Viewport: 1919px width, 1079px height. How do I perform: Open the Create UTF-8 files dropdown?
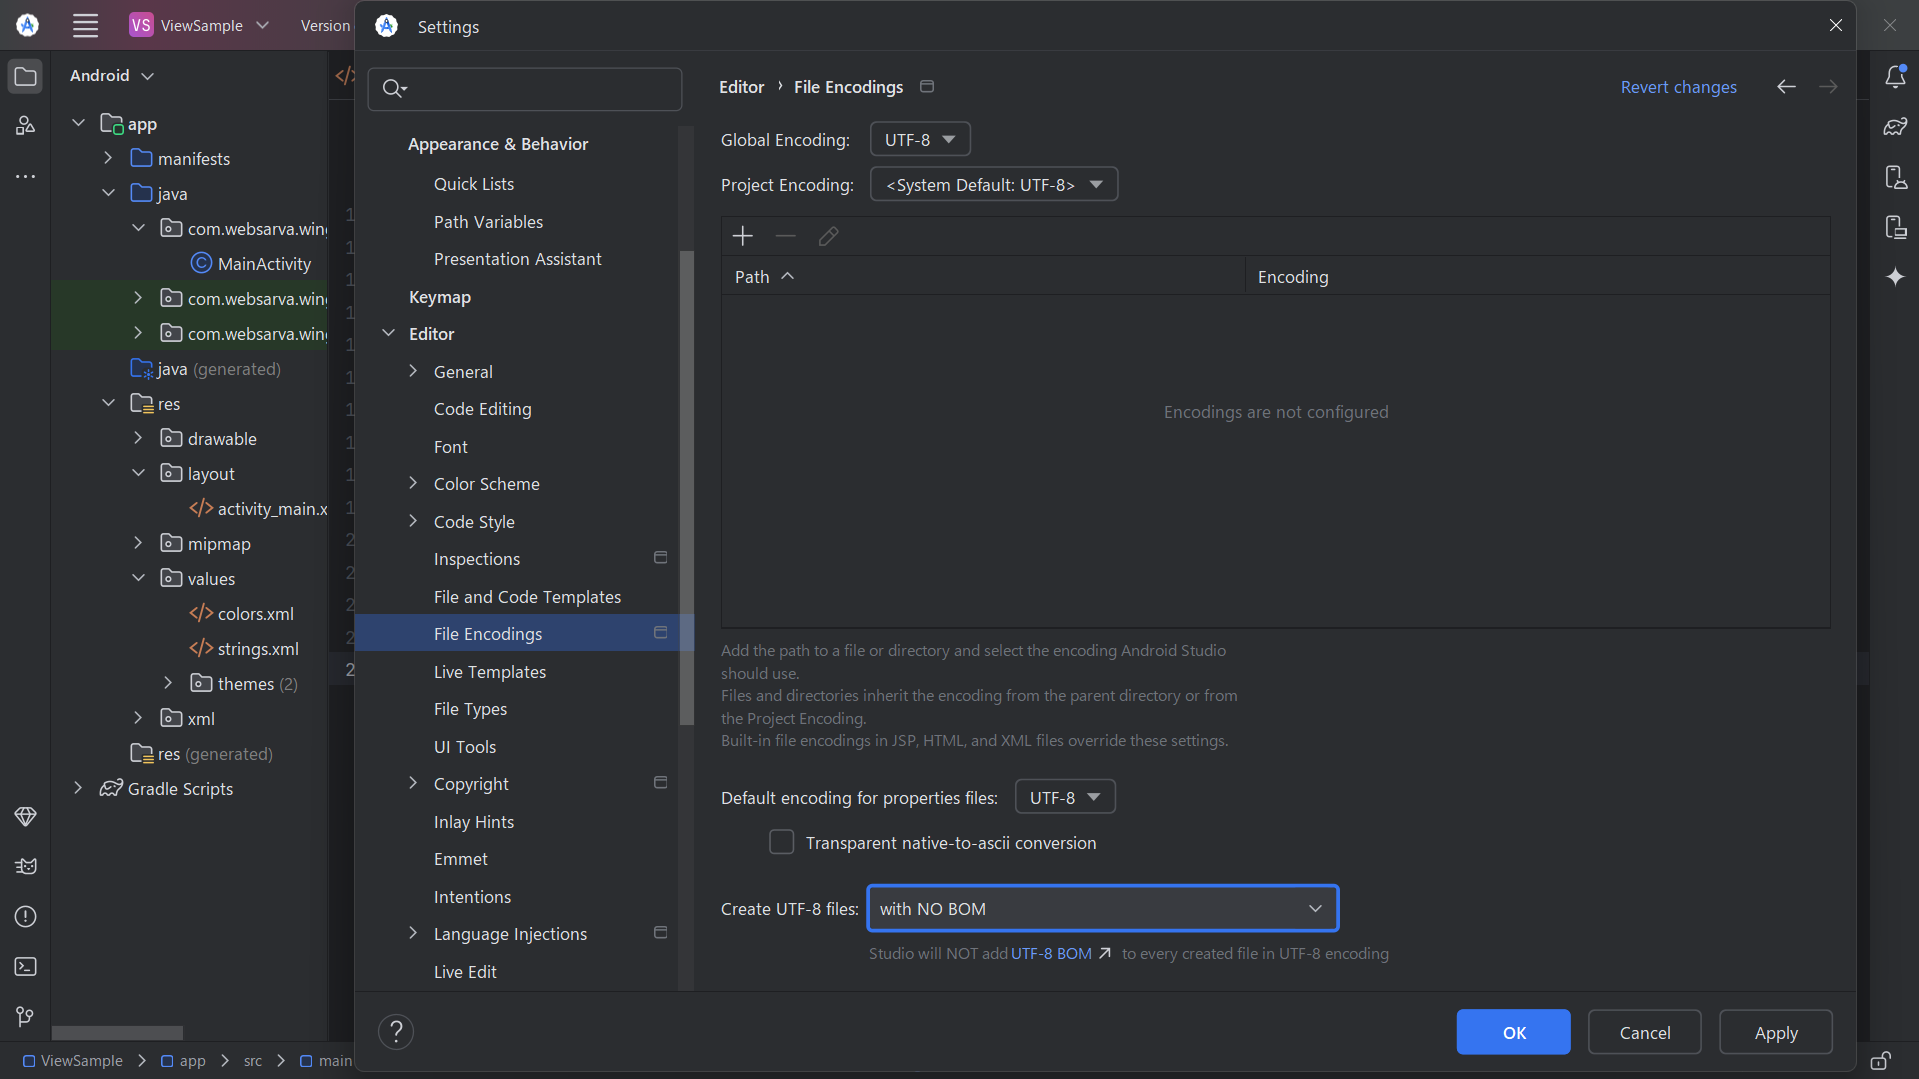tap(1101, 908)
